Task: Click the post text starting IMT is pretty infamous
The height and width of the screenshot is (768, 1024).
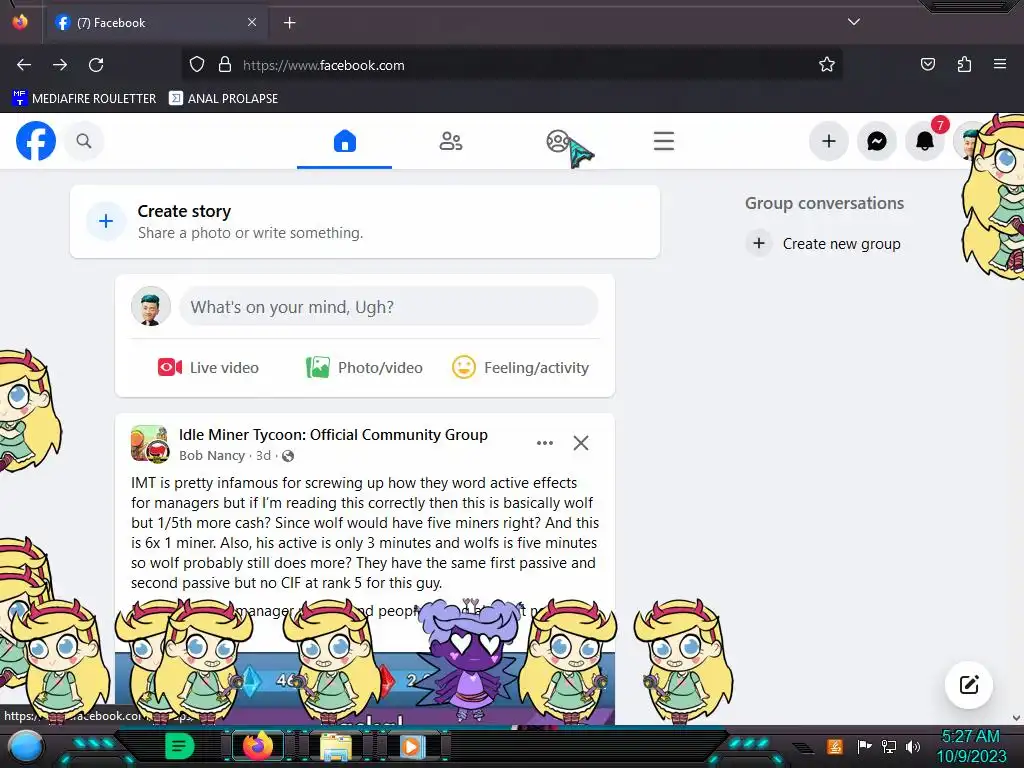Action: click(x=364, y=532)
